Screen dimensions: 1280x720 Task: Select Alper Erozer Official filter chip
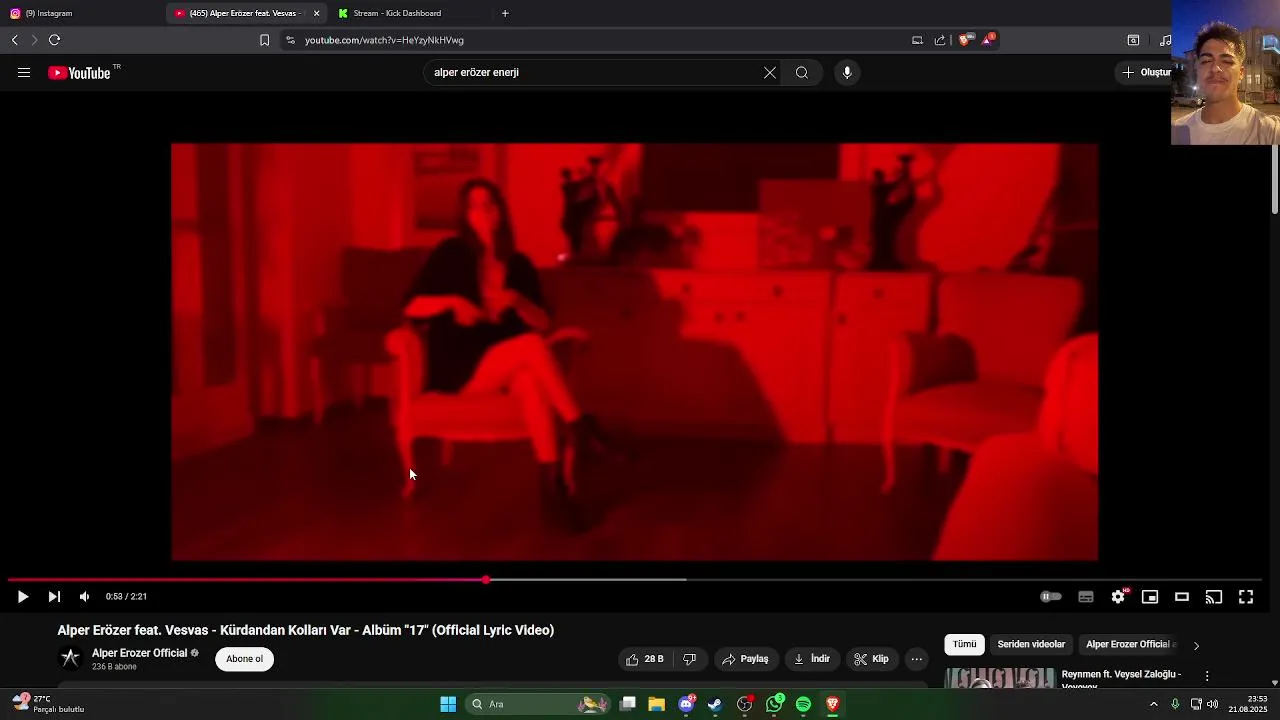pyautogui.click(x=1130, y=645)
